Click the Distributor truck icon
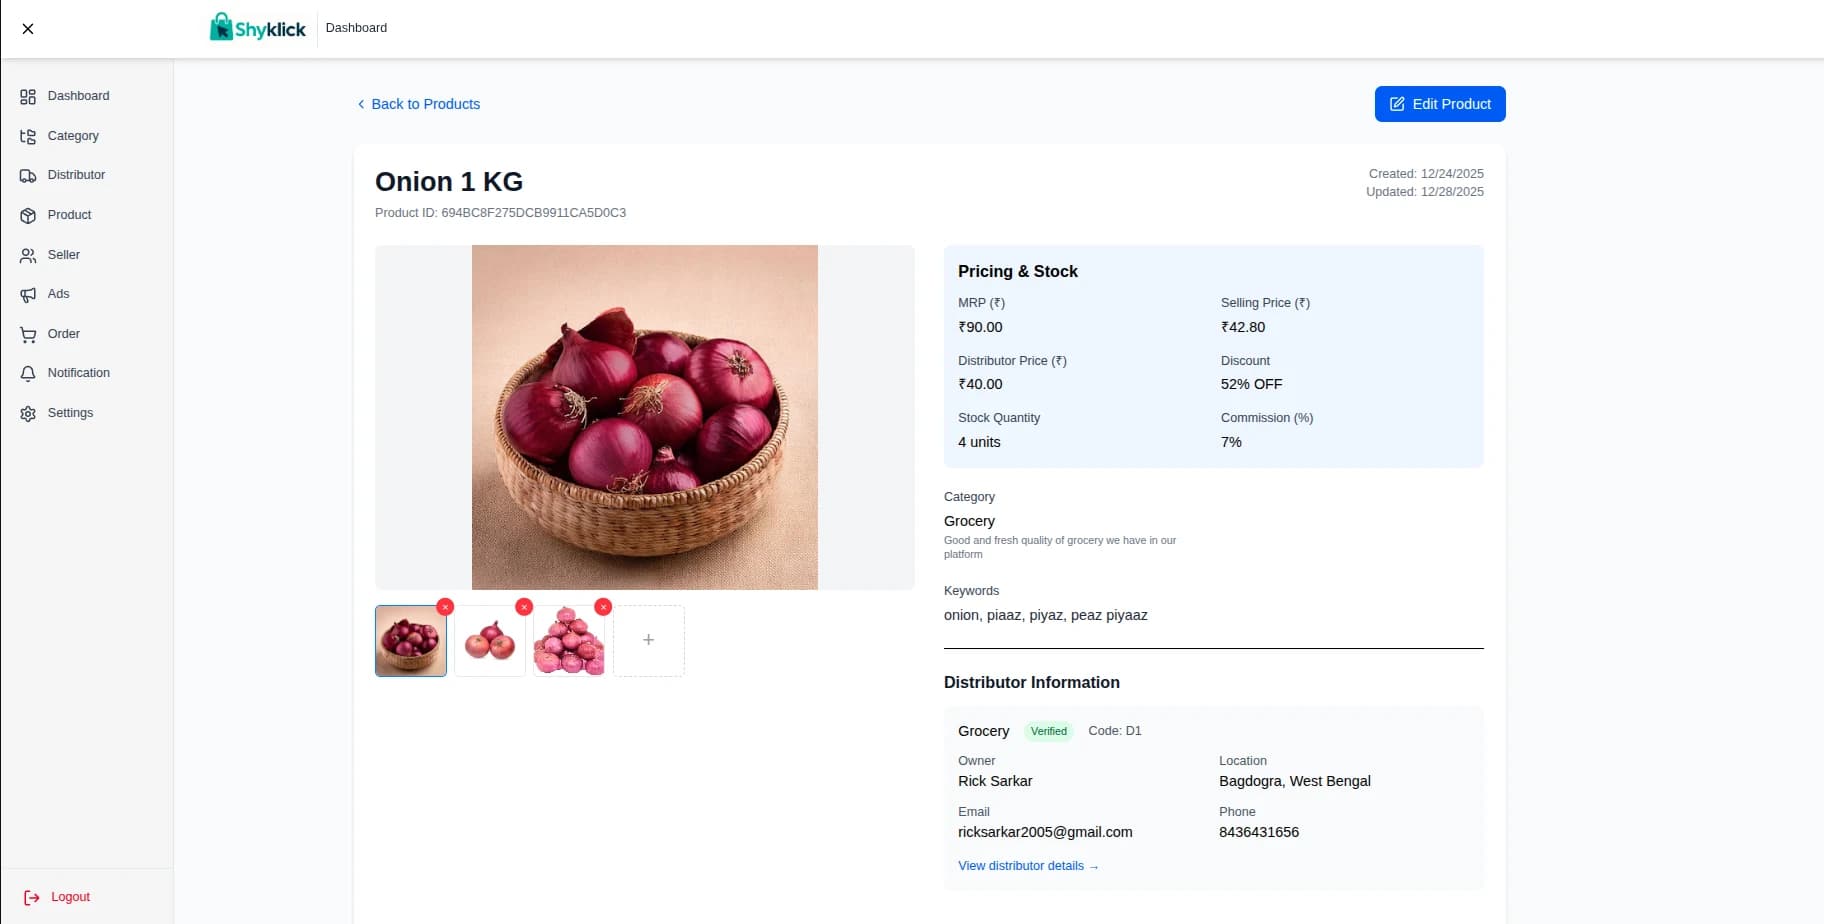Image resolution: width=1824 pixels, height=924 pixels. click(x=28, y=176)
